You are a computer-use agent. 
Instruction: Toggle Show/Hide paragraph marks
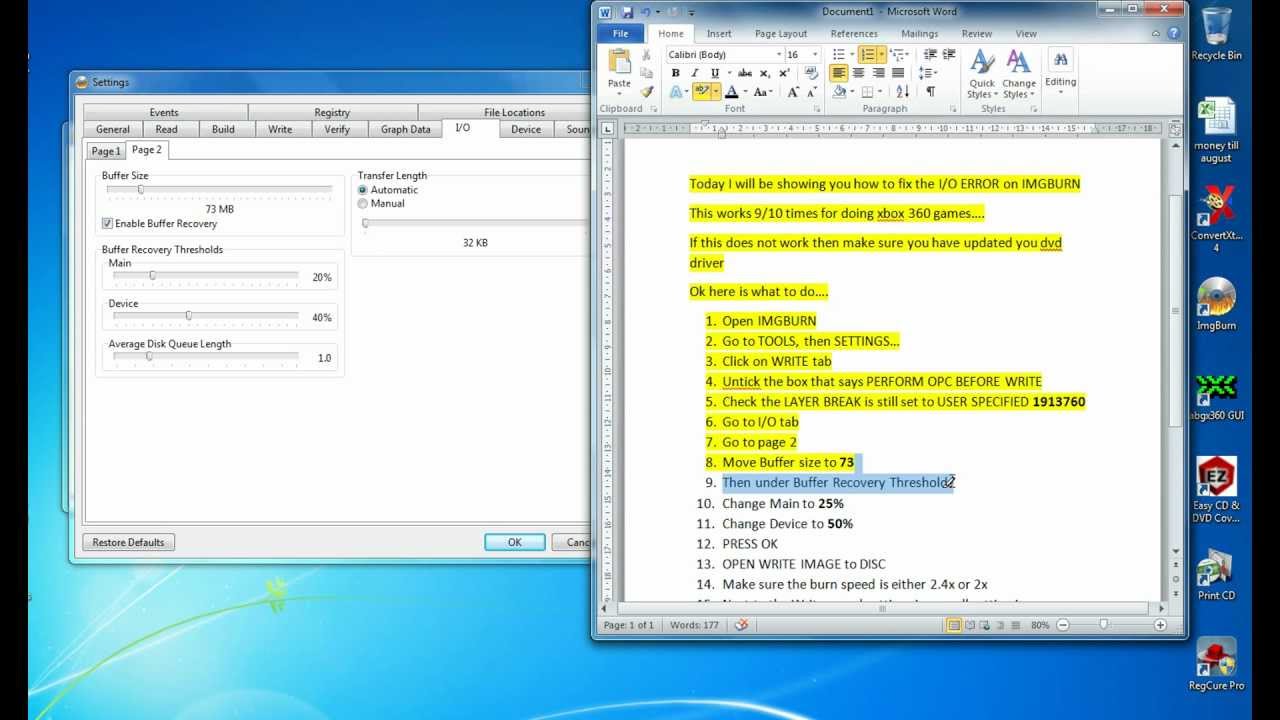pyautogui.click(x=930, y=91)
